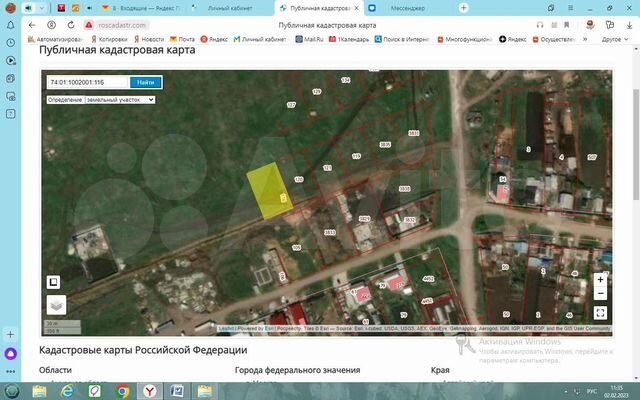Screen dimensions: 640x400
Task: Toggle fullscreen map view icon
Action: tap(600, 312)
